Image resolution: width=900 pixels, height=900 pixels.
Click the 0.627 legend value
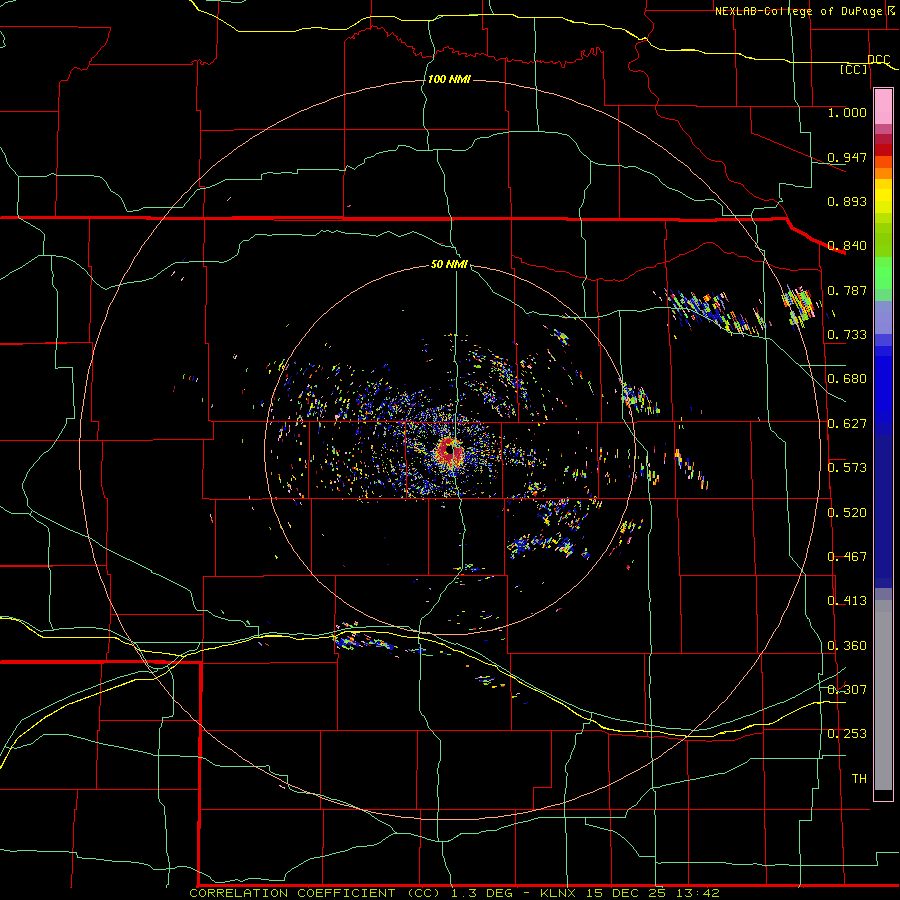847,424
